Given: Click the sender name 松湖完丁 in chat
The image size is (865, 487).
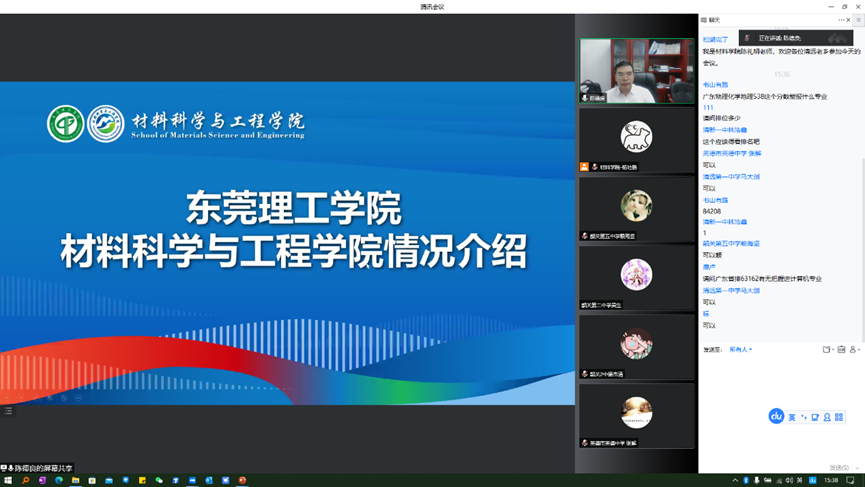Looking at the screenshot, I should pos(715,40).
